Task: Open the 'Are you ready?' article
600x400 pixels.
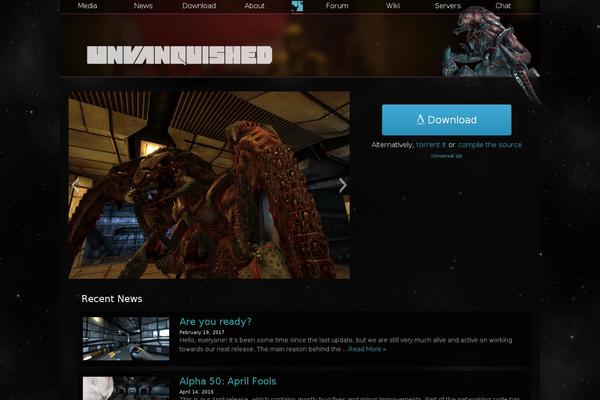Action: 215,322
